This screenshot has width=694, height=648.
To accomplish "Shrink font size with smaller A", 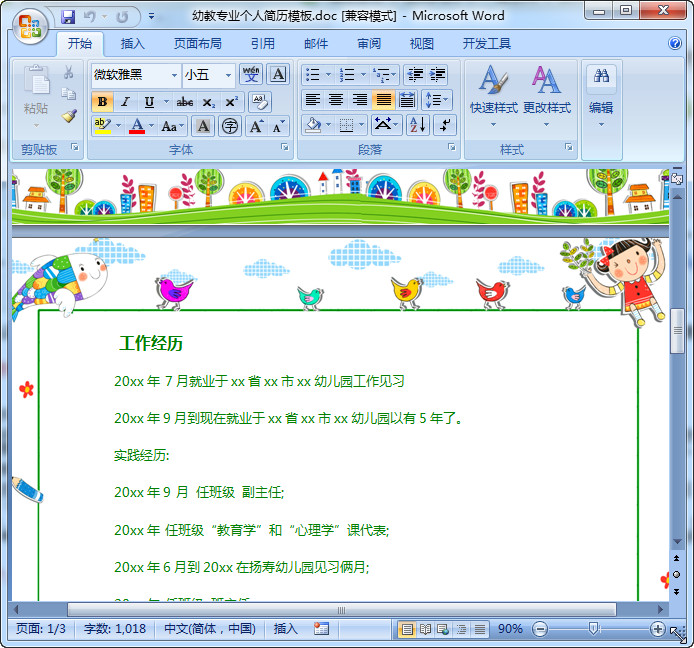I will [278, 127].
